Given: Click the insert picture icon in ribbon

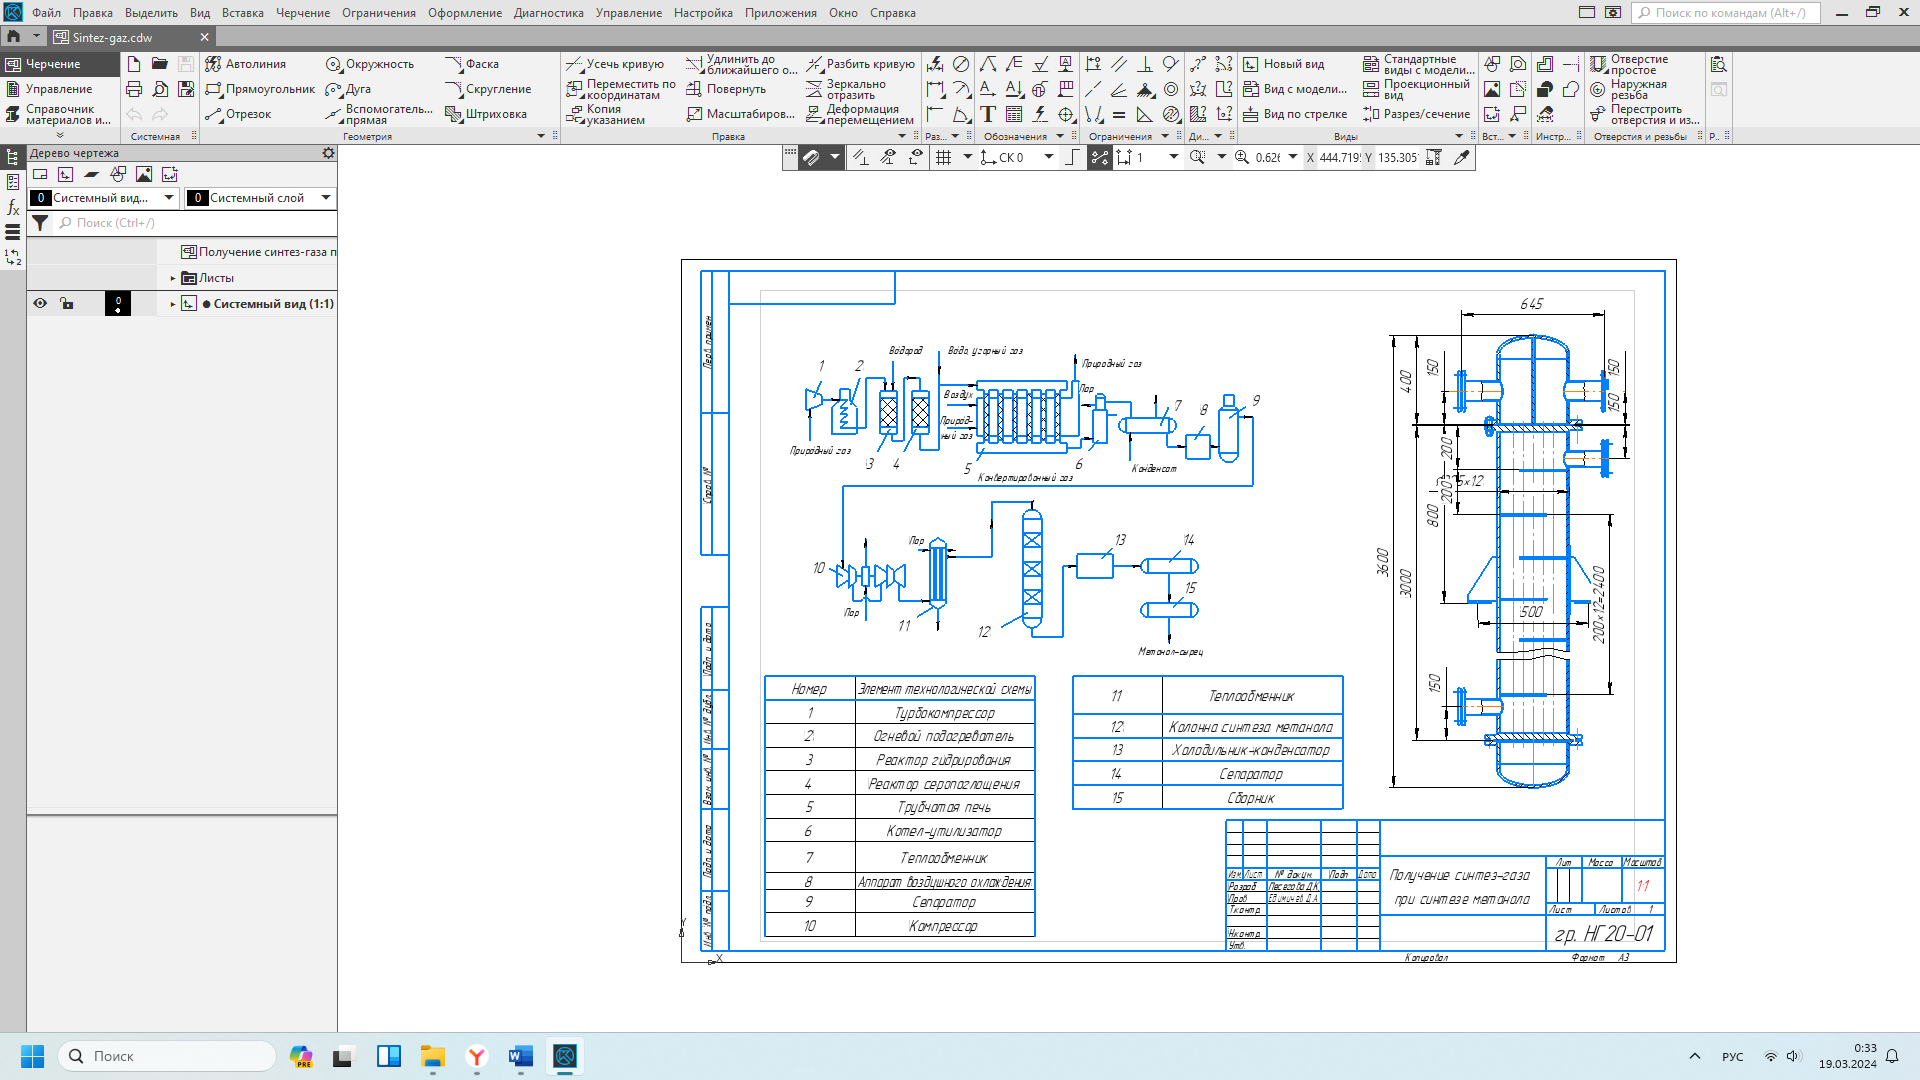Looking at the screenshot, I should (x=1492, y=89).
